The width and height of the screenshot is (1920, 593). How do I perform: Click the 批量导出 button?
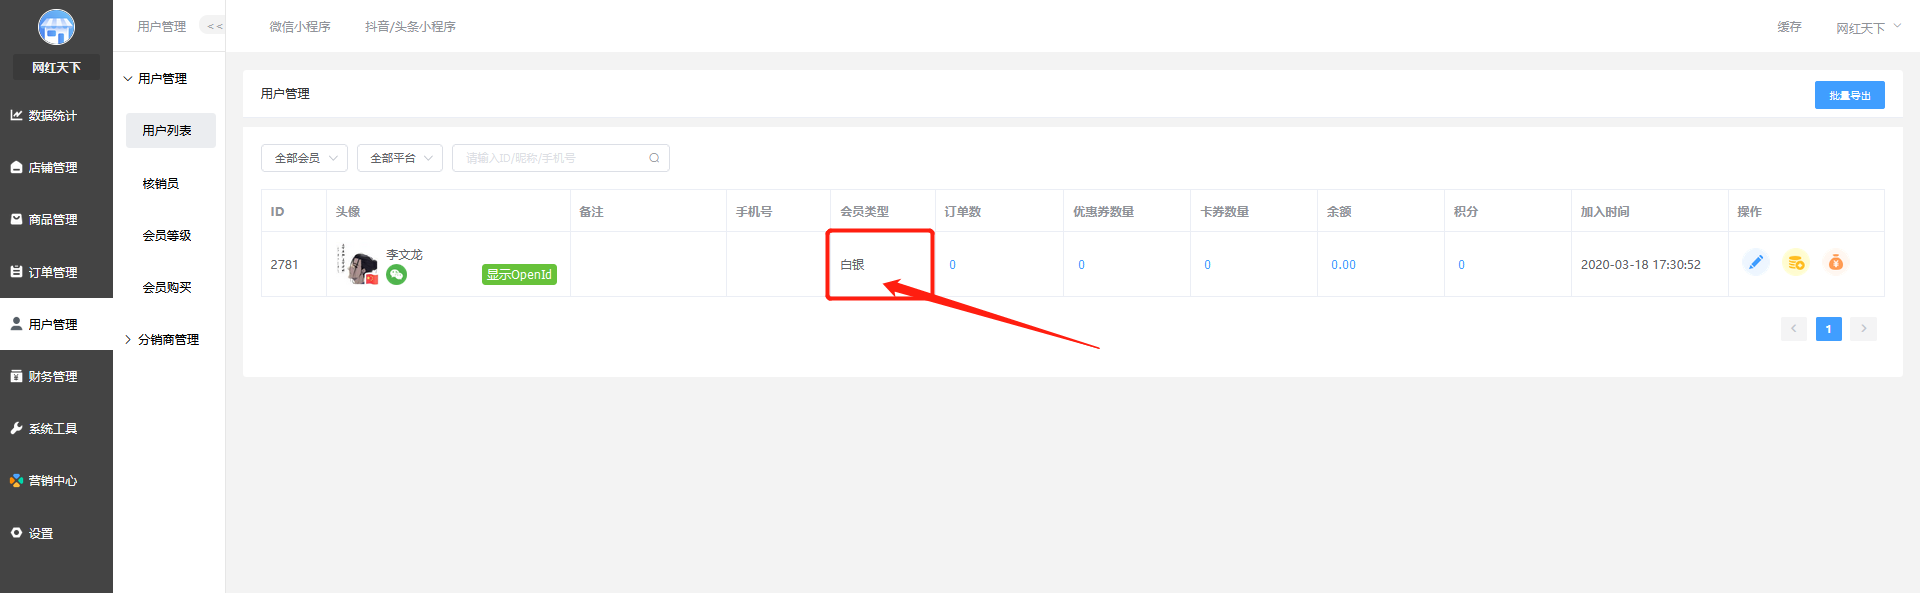[x=1850, y=95]
